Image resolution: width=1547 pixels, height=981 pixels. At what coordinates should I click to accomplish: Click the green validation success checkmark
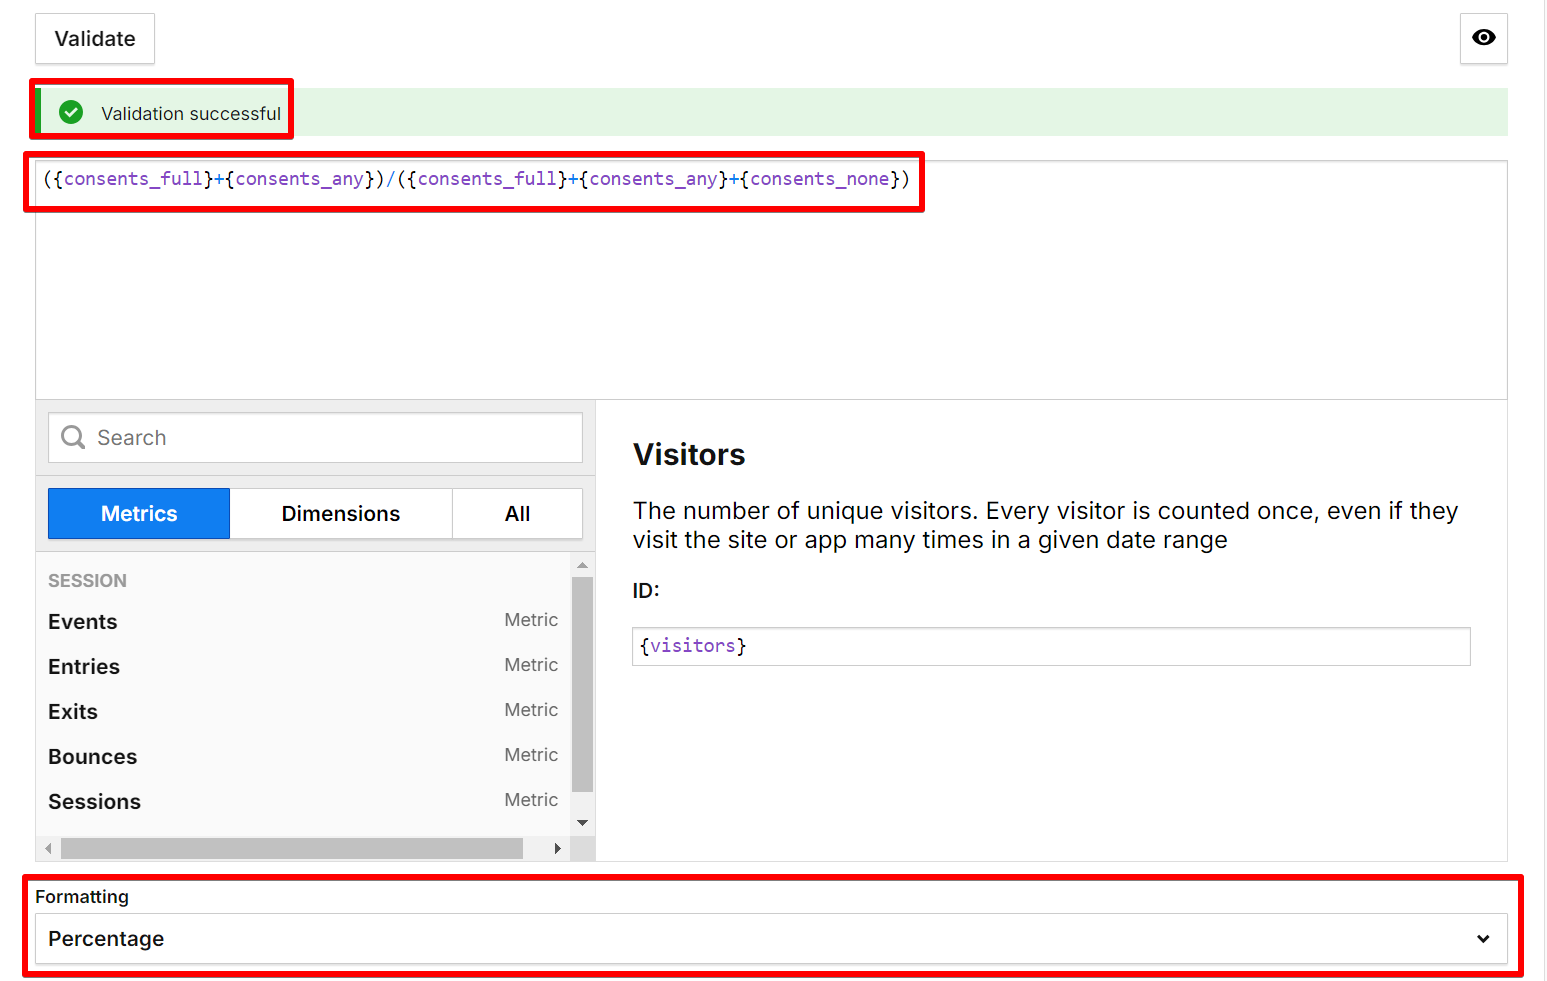click(x=70, y=112)
